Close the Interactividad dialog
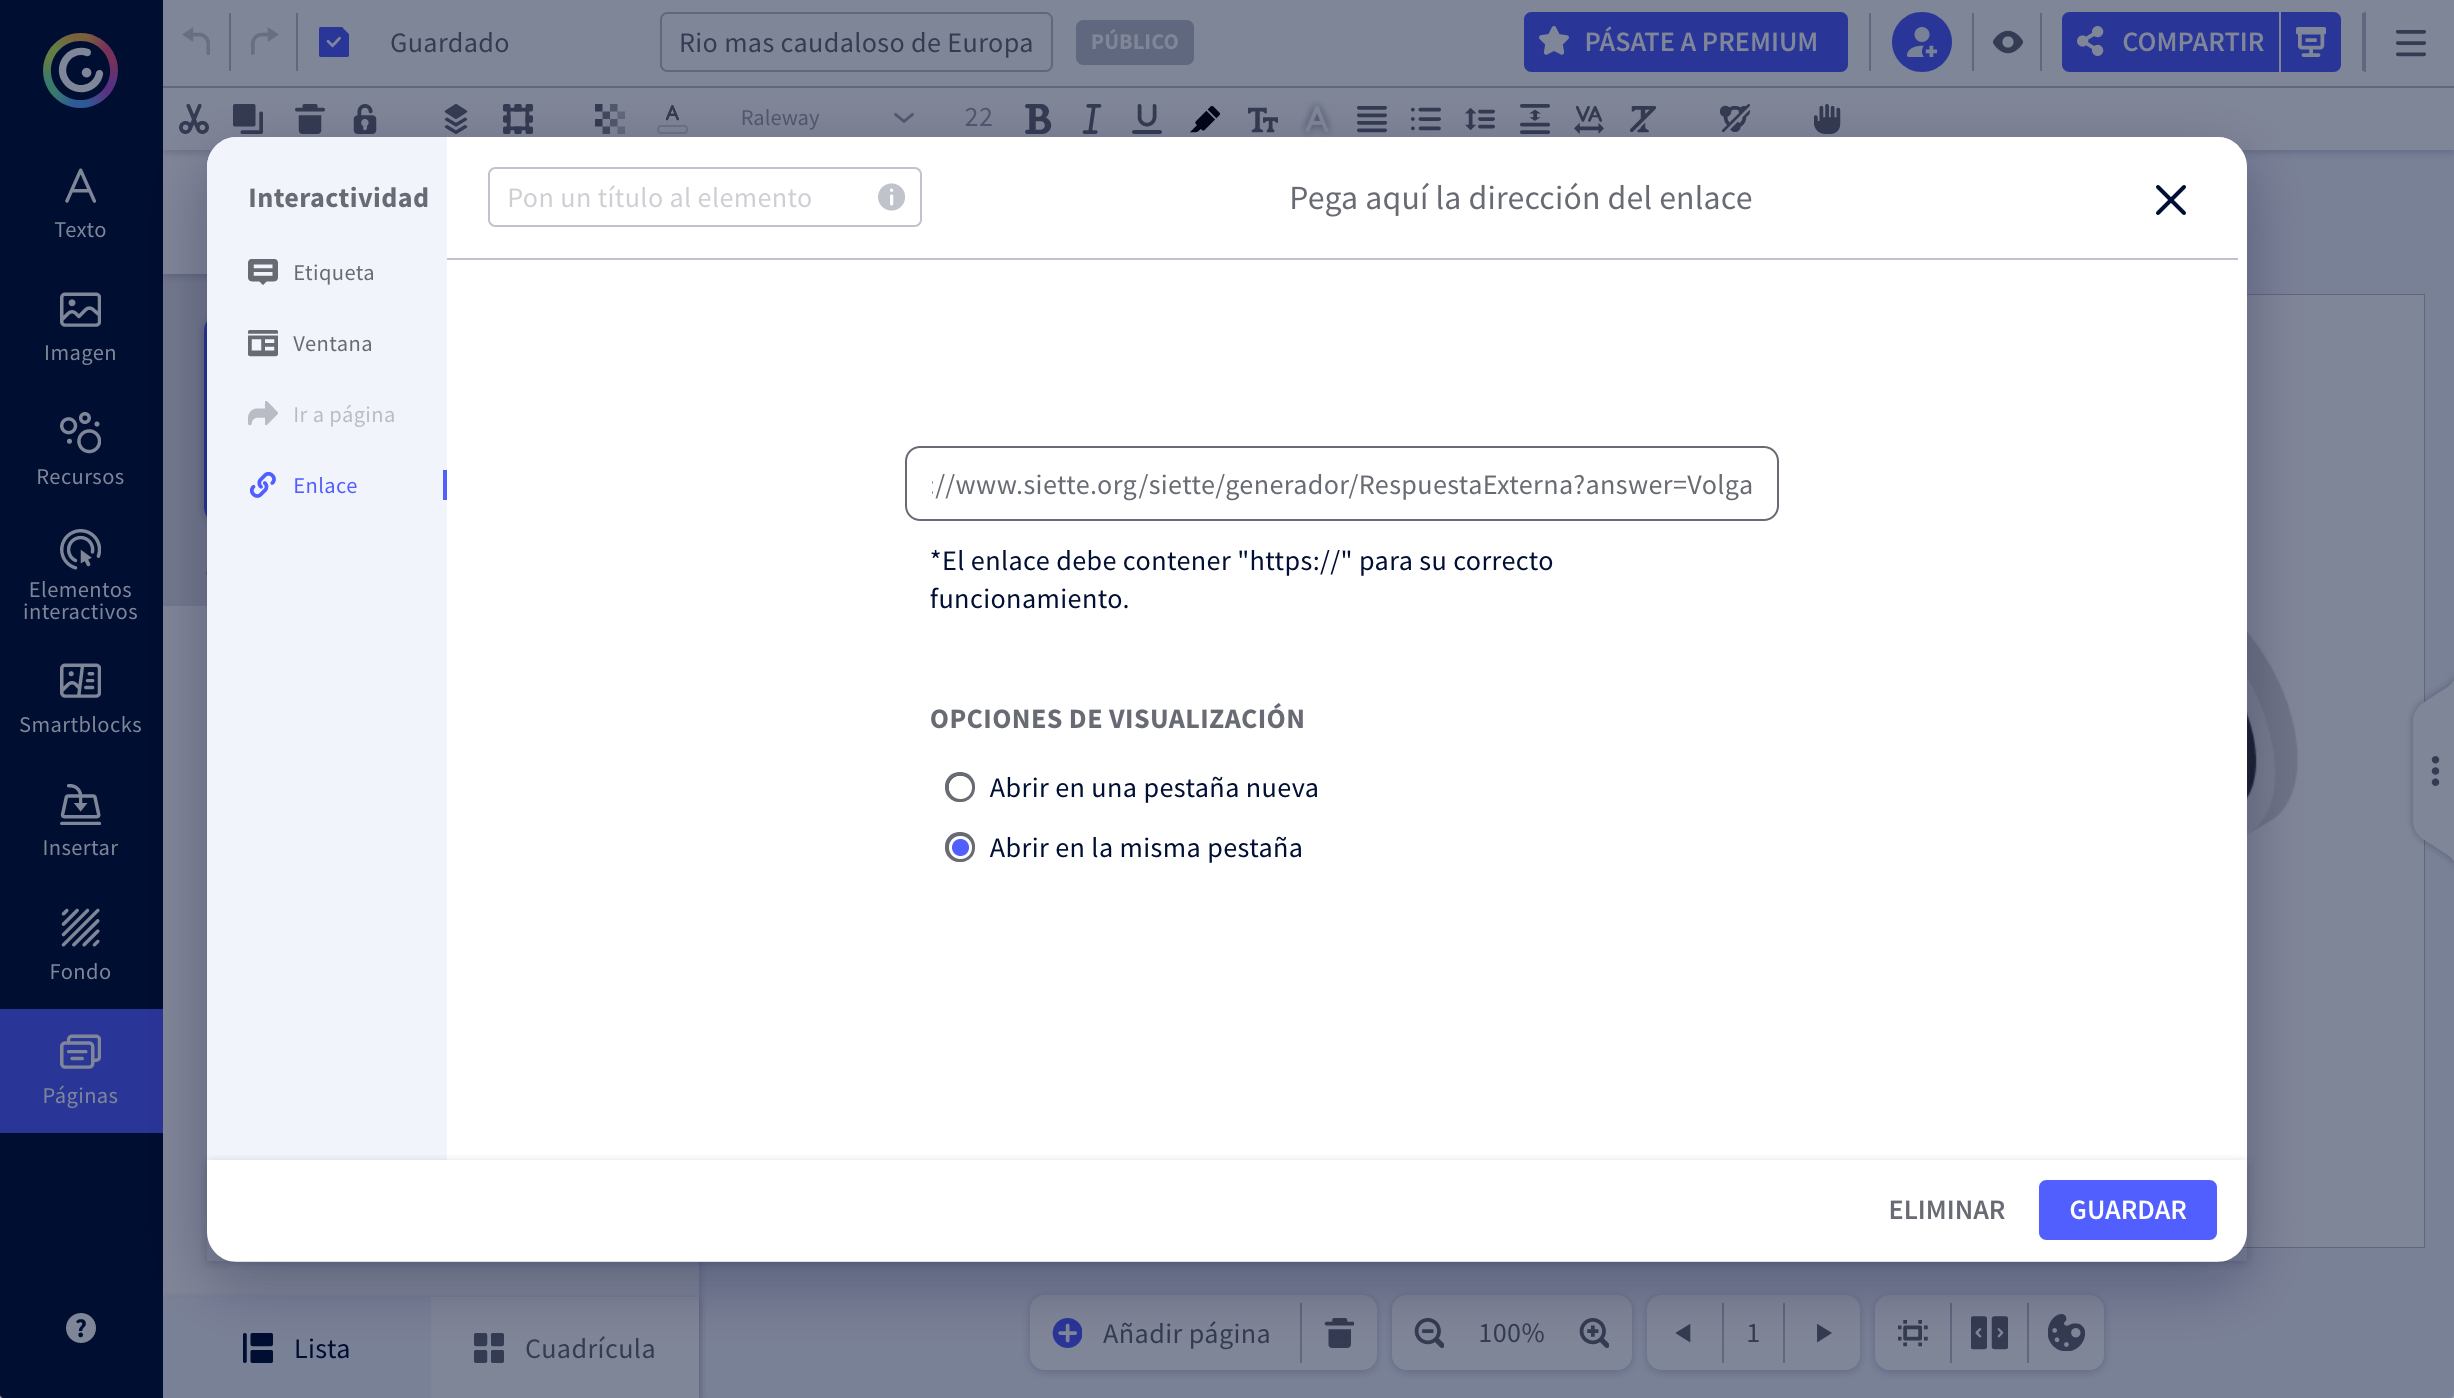Screen dimensions: 2454x1398 pyautogui.click(x=2170, y=199)
